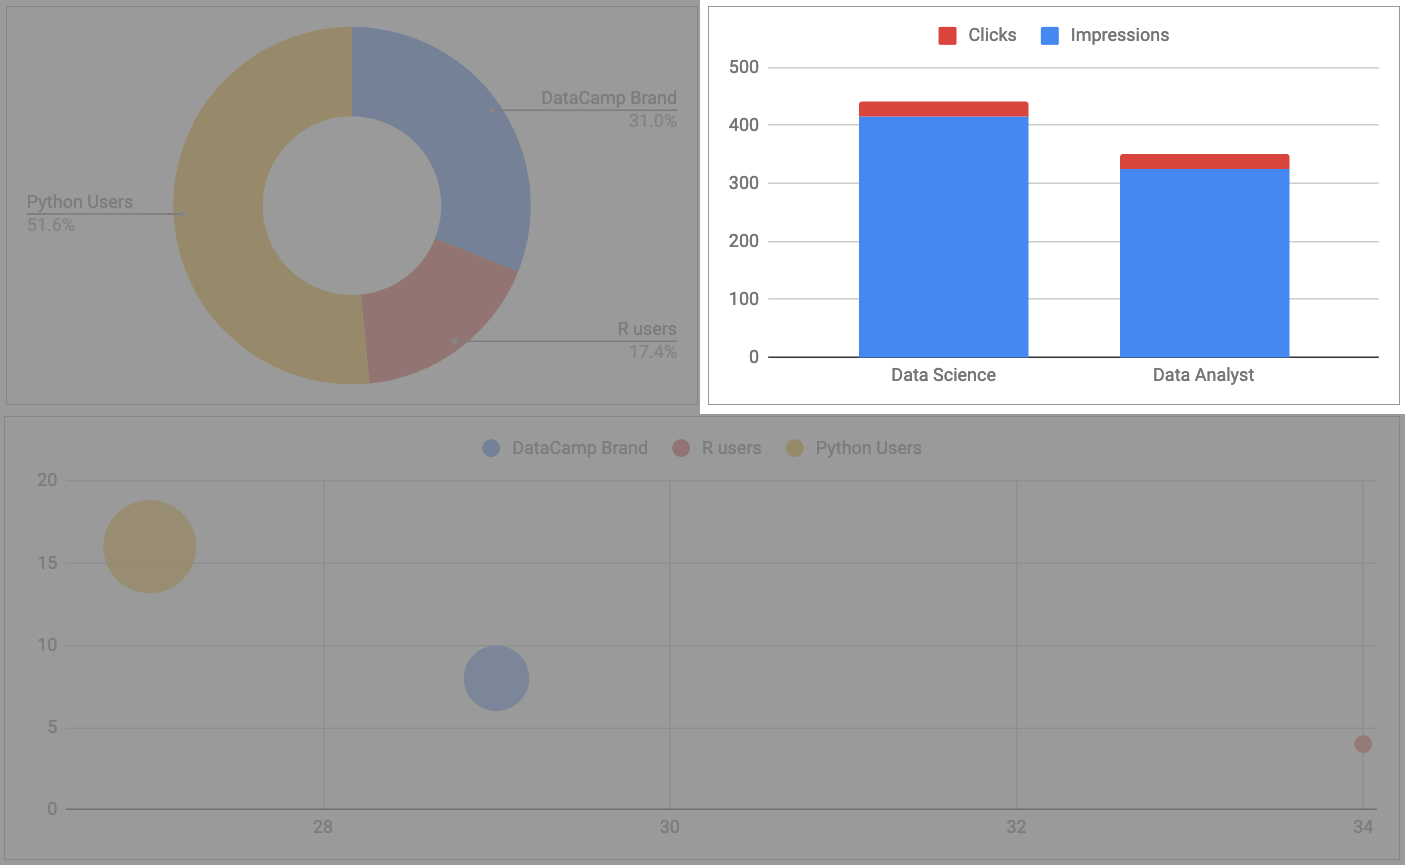Click the 200 value on bar chart axis
Viewport: 1405px width, 865px height.
(744, 241)
